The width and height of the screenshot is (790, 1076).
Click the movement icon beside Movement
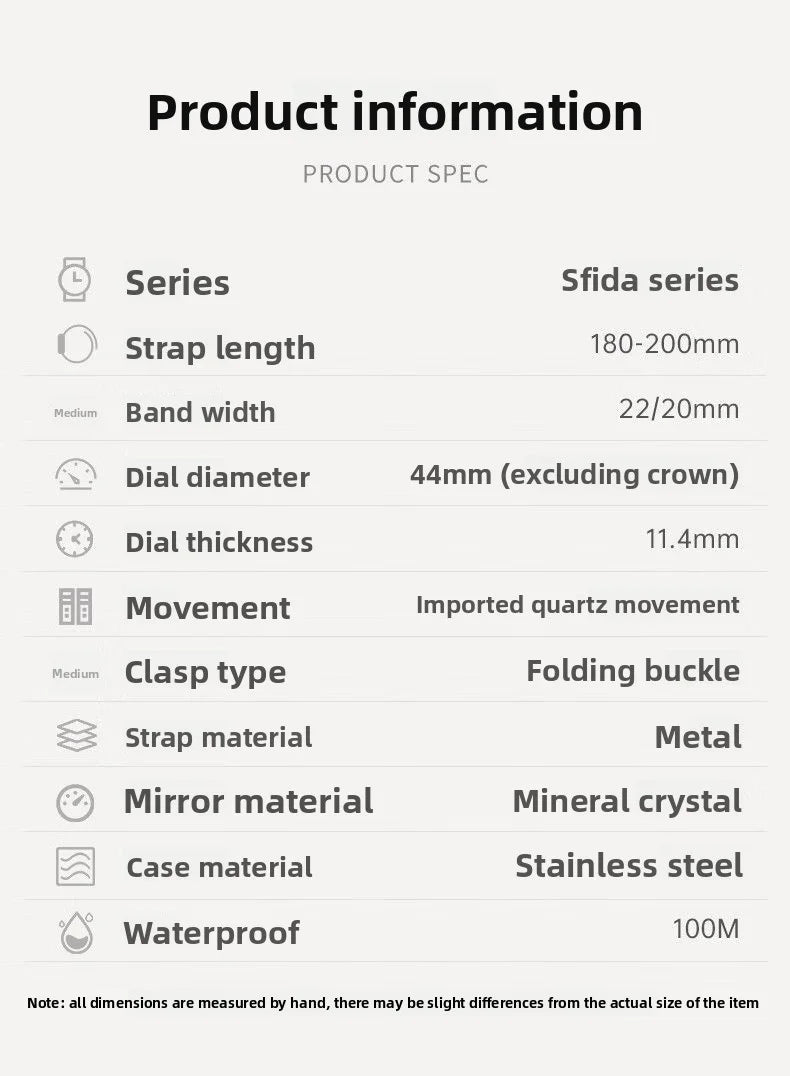click(x=75, y=606)
